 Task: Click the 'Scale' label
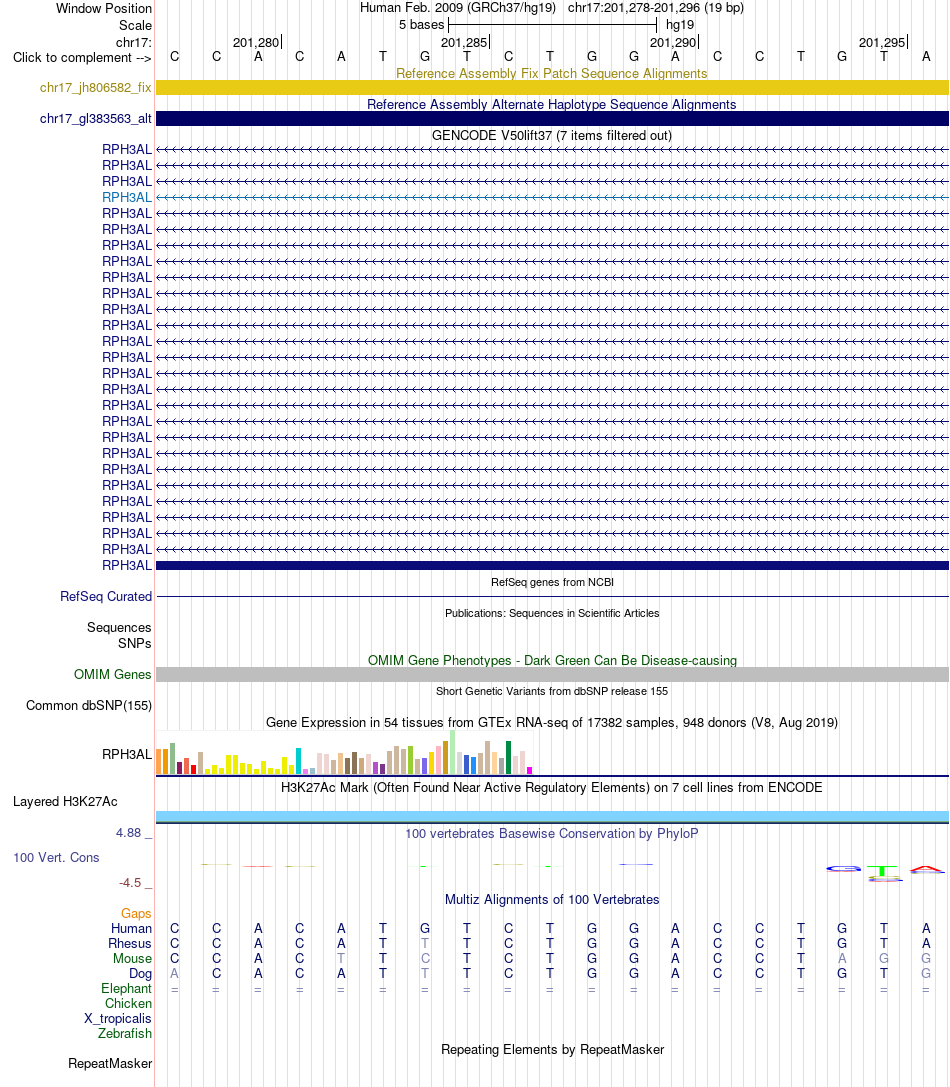[x=135, y=26]
